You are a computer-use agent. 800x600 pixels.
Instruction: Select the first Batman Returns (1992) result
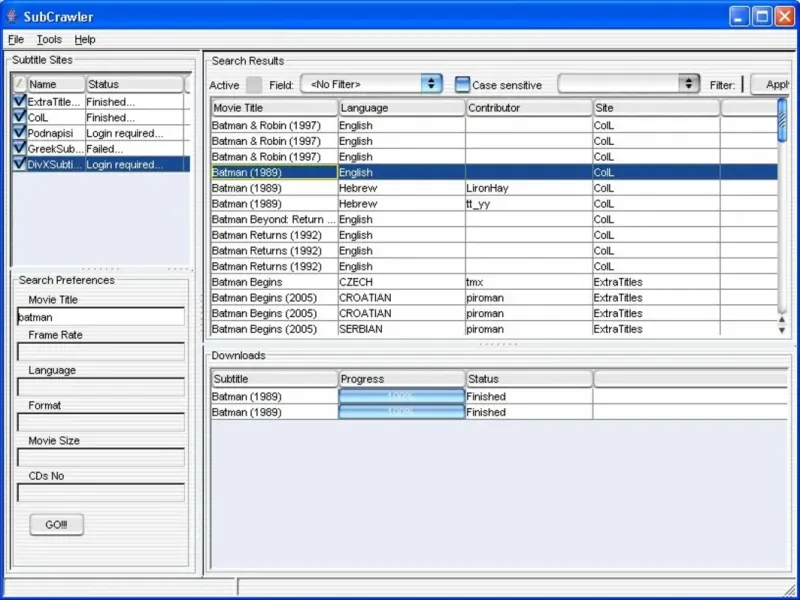(x=494, y=235)
